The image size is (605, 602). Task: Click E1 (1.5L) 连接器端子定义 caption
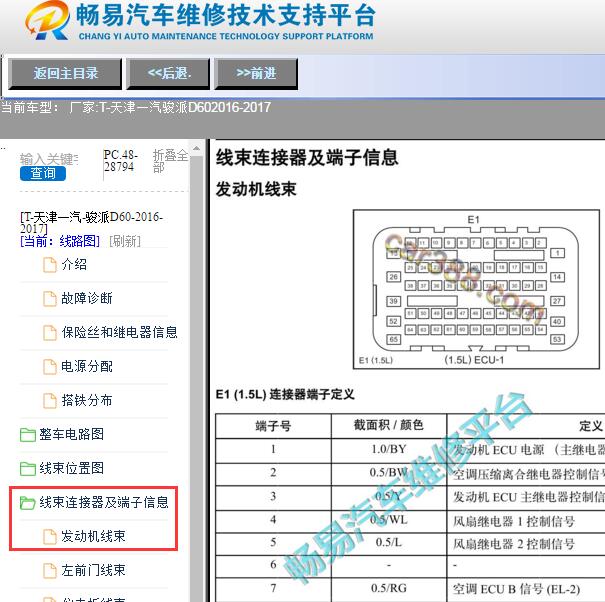point(285,394)
